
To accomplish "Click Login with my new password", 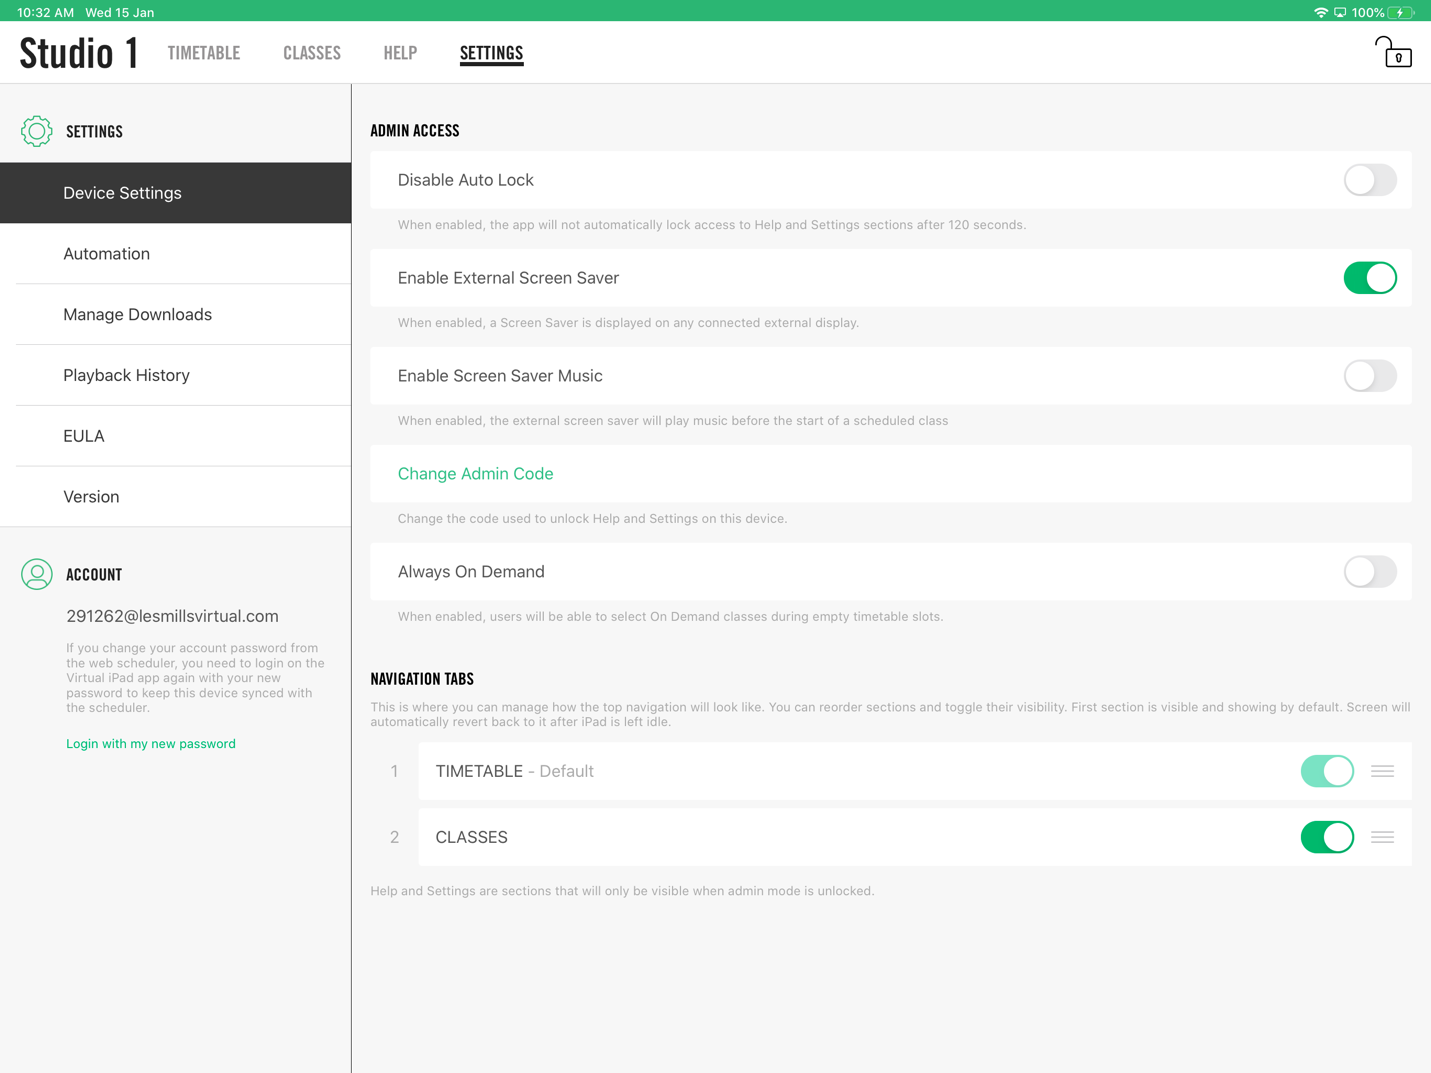I will [x=151, y=744].
